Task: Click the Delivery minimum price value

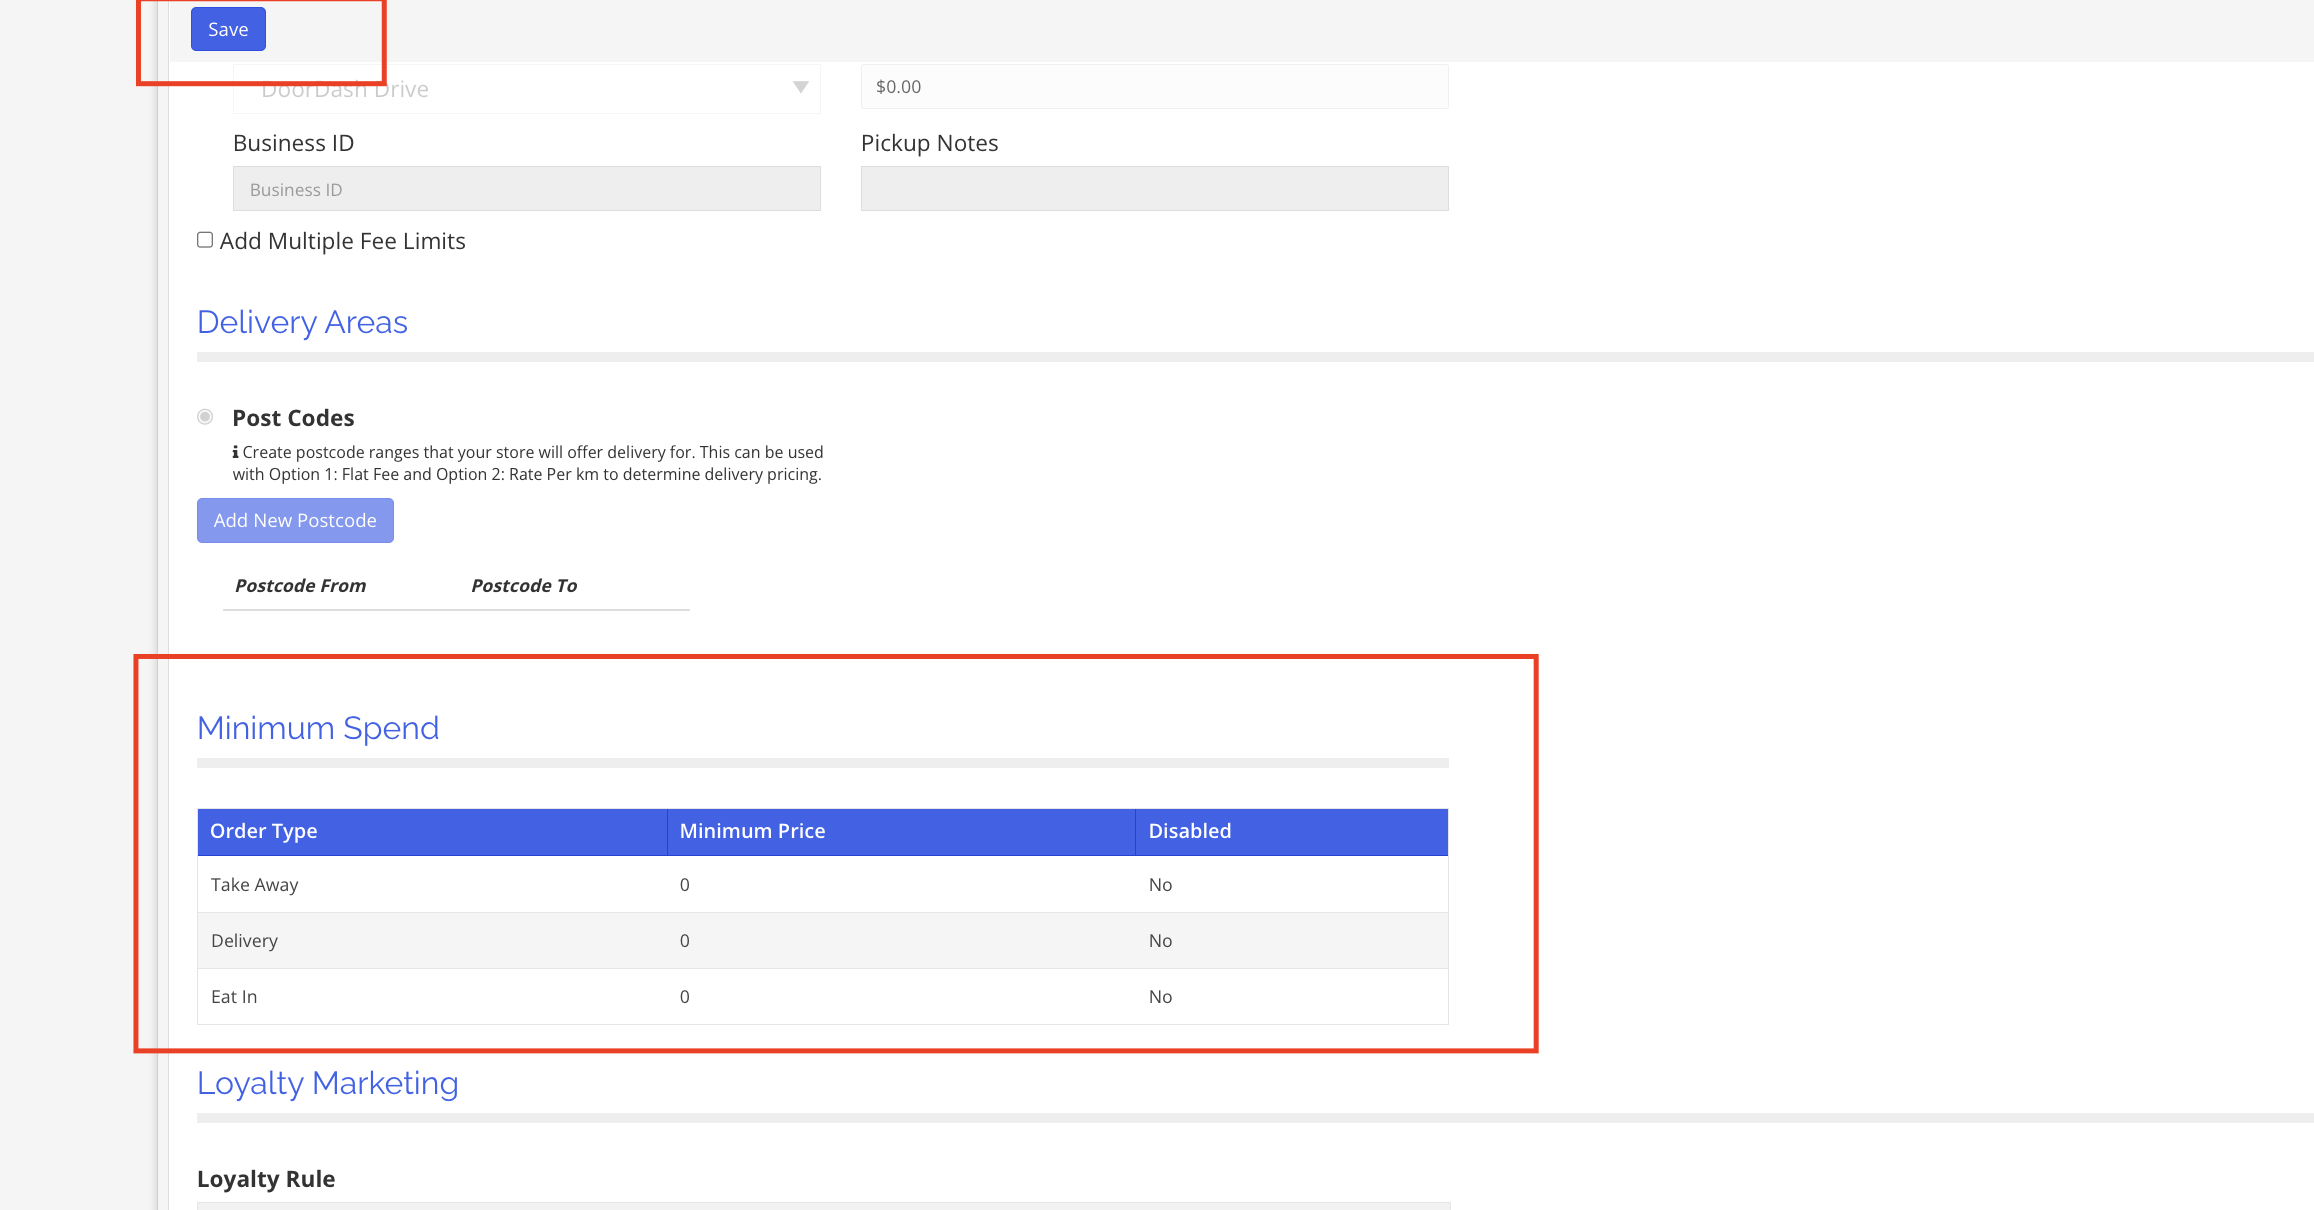Action: [x=685, y=941]
